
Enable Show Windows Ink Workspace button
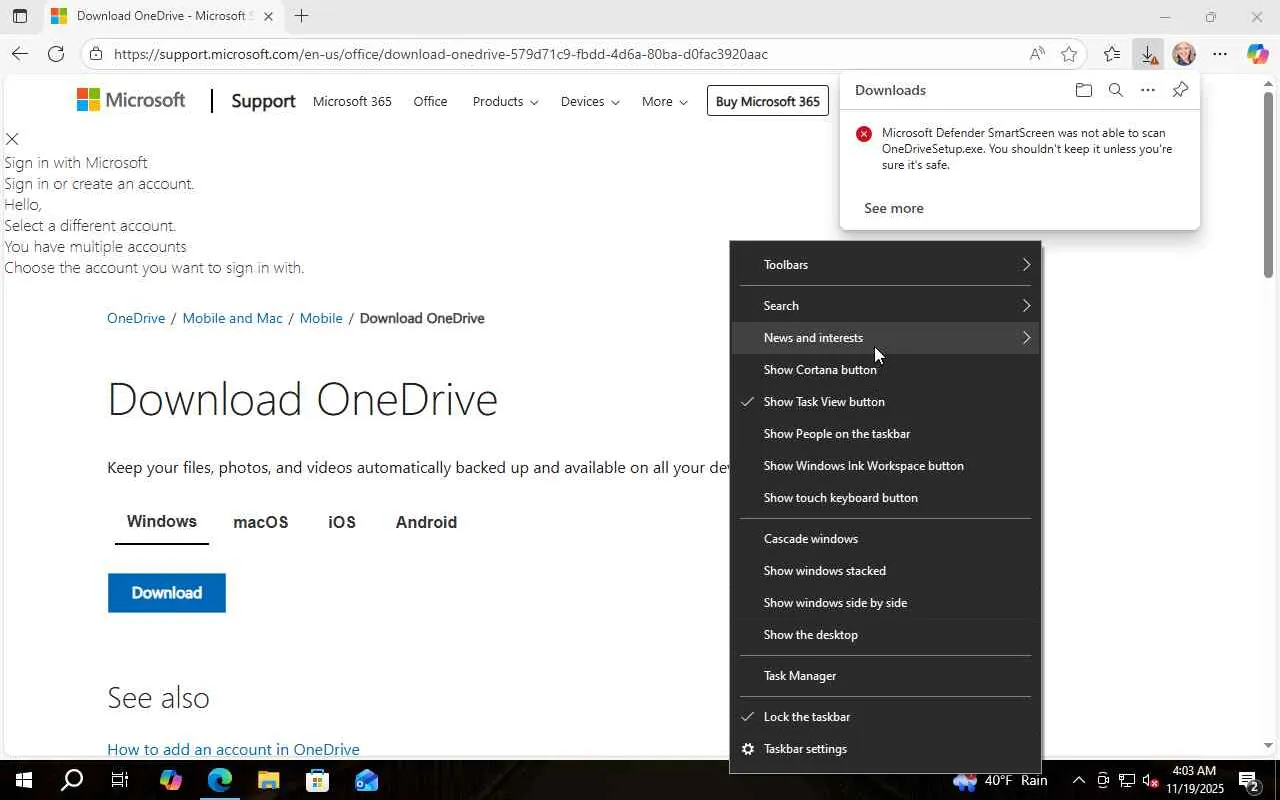click(886, 466)
